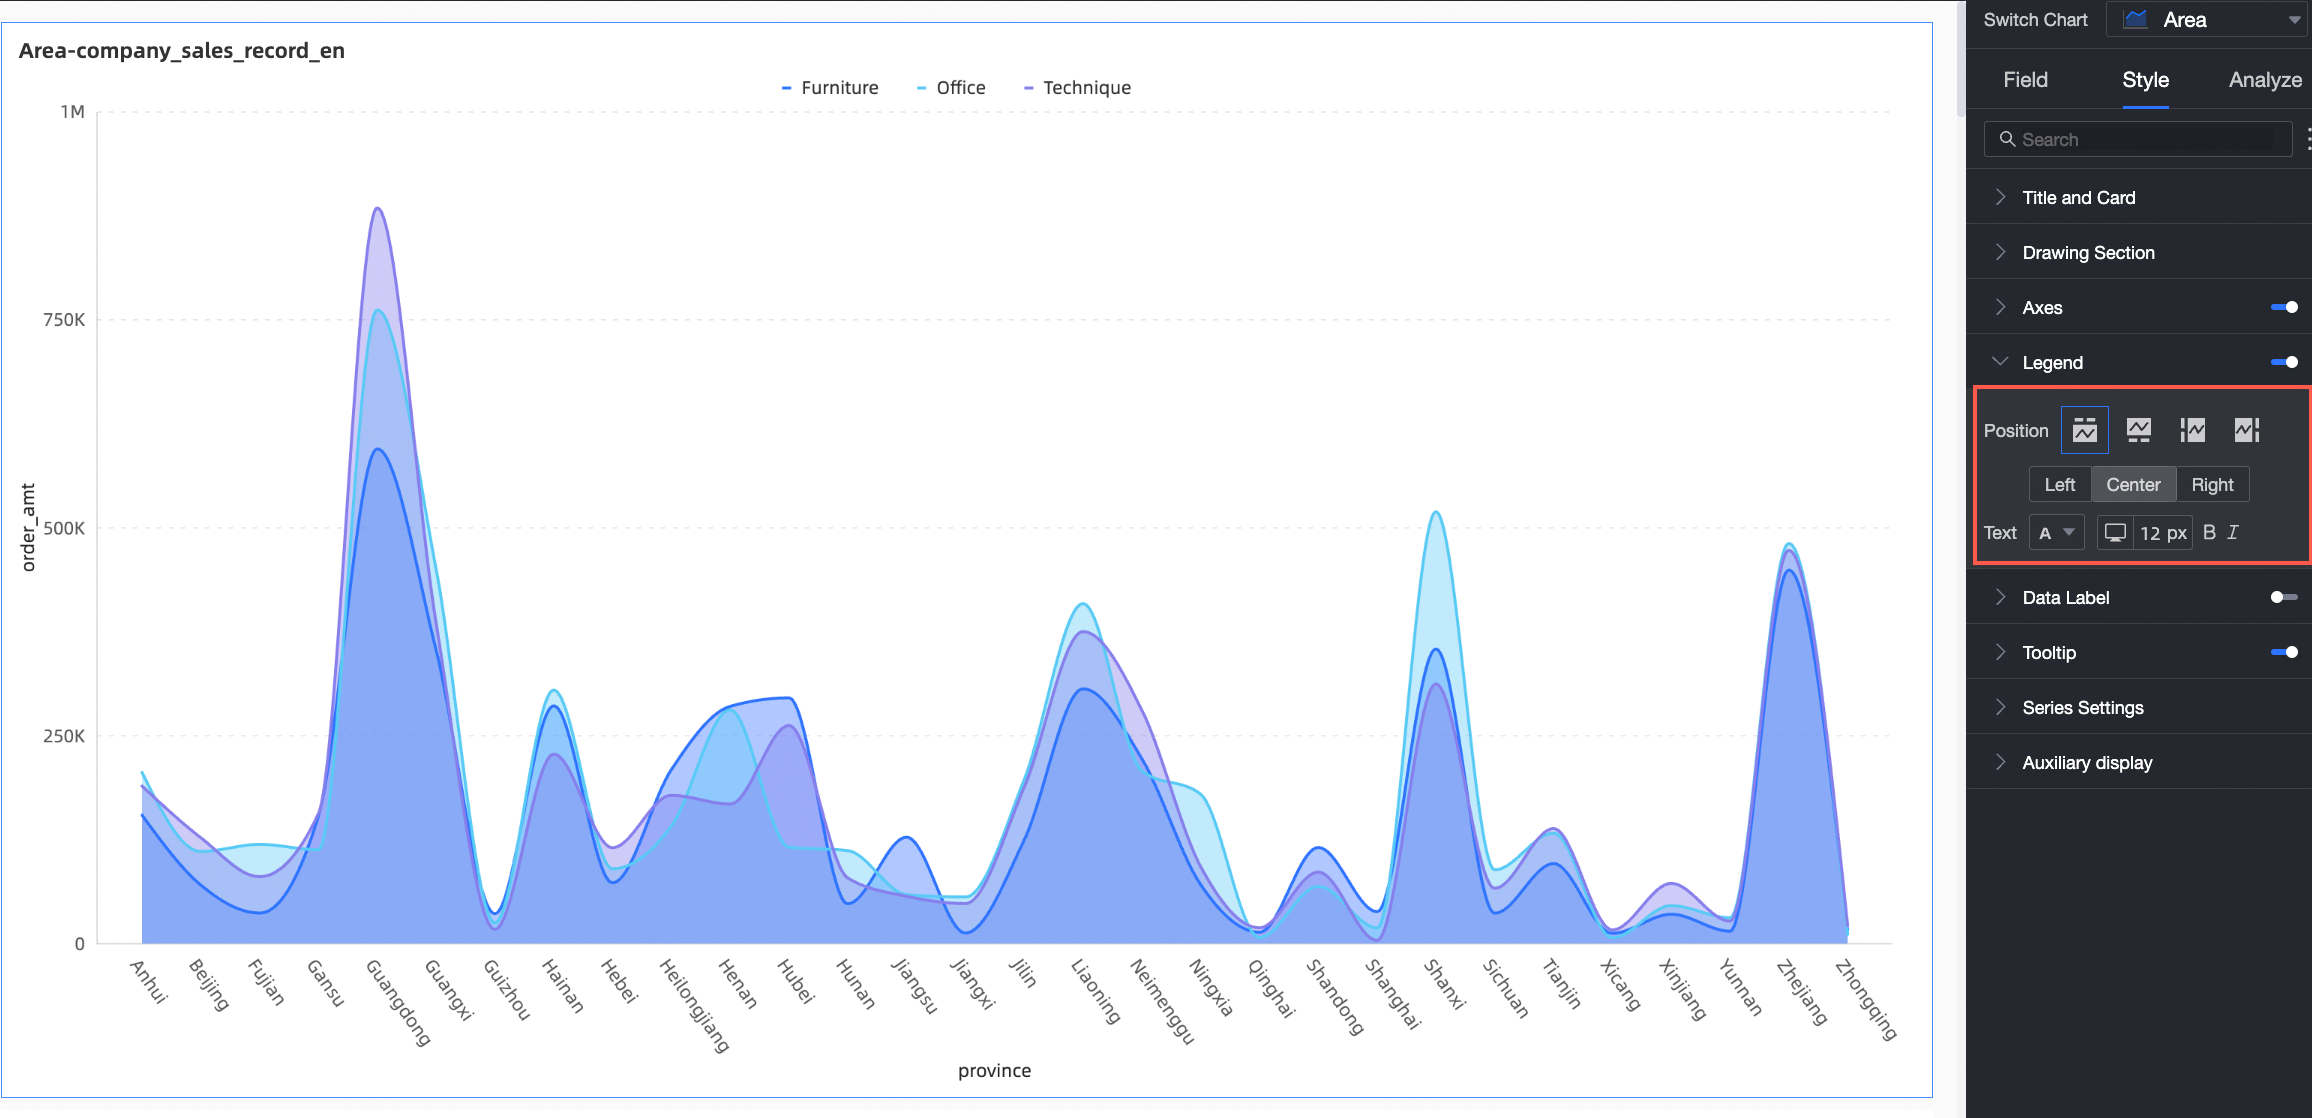Toggle the Axes switch
Screen dimensions: 2312x1118
click(x=2284, y=307)
